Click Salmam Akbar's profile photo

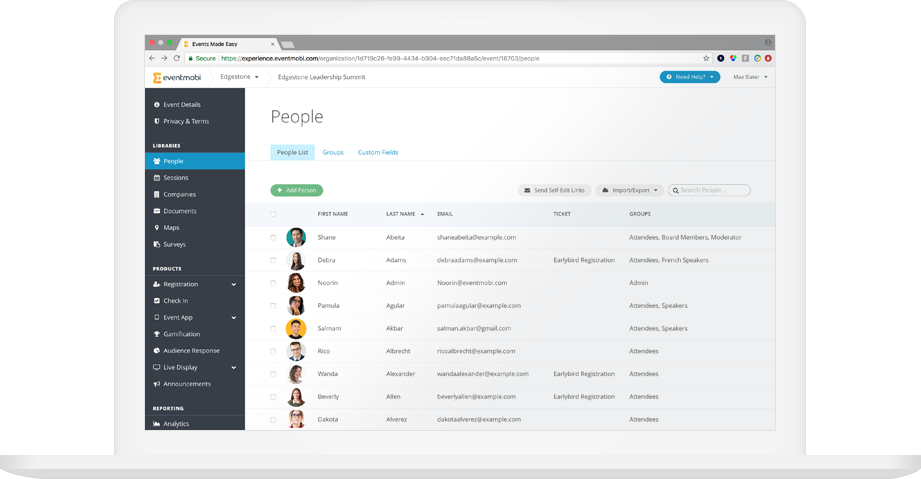pyautogui.click(x=296, y=329)
